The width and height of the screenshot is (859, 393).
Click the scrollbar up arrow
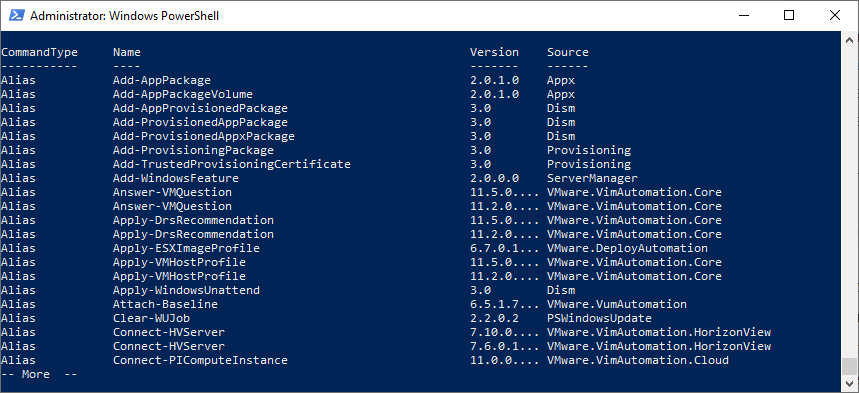(x=849, y=39)
